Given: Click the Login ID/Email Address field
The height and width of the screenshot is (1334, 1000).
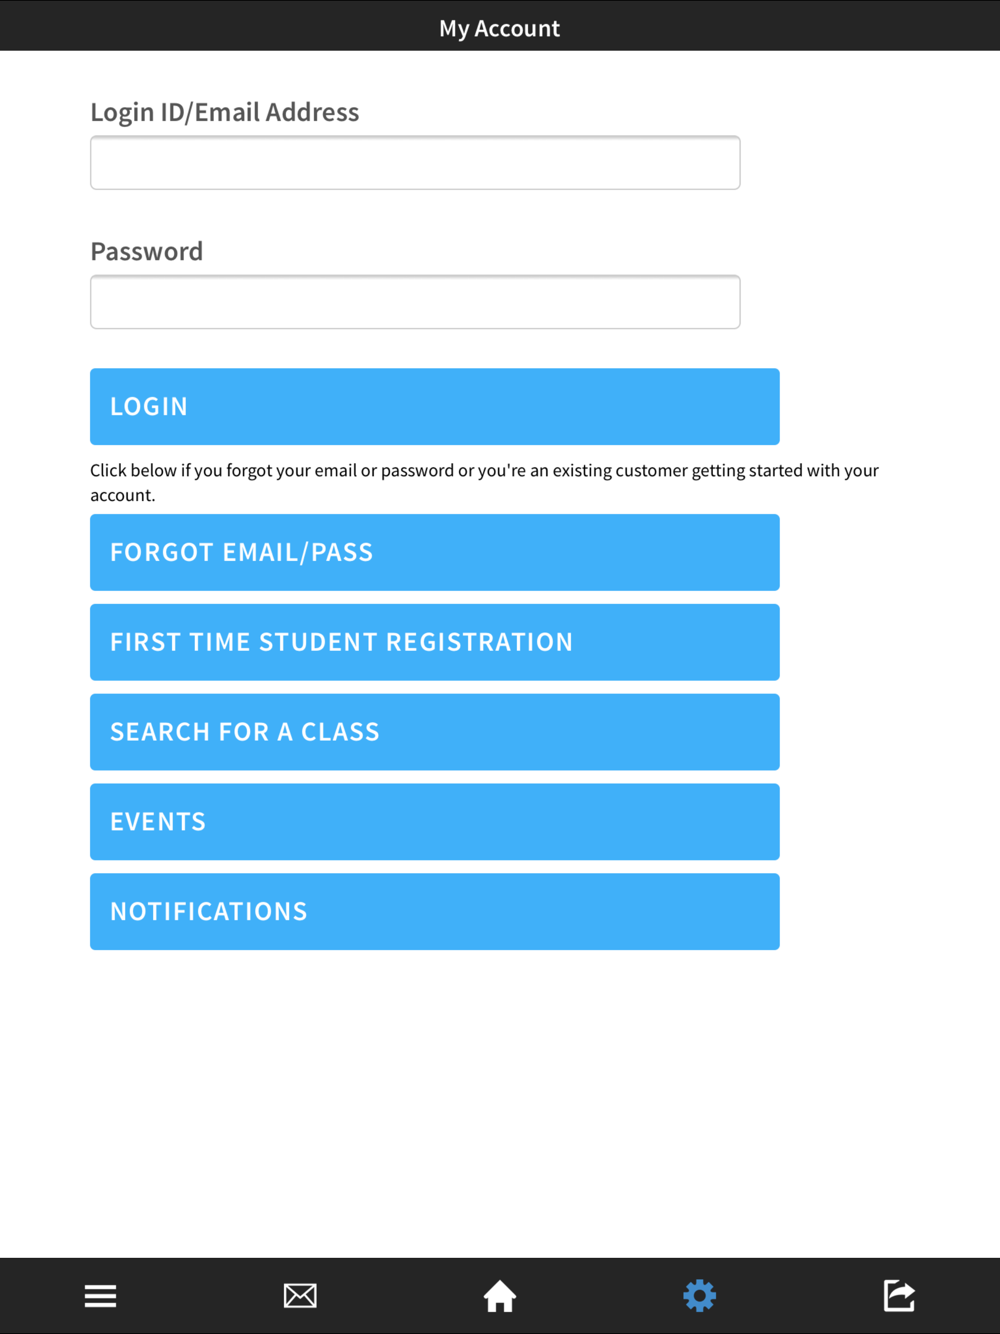Looking at the screenshot, I should click(x=415, y=163).
